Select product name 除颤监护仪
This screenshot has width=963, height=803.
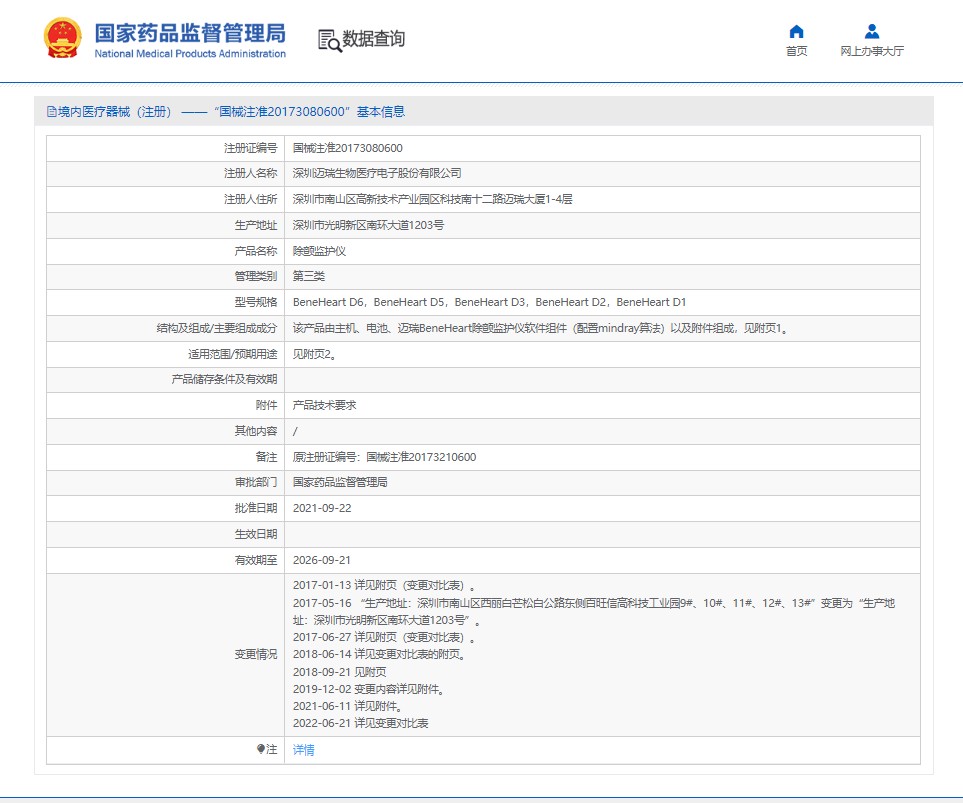coord(319,251)
